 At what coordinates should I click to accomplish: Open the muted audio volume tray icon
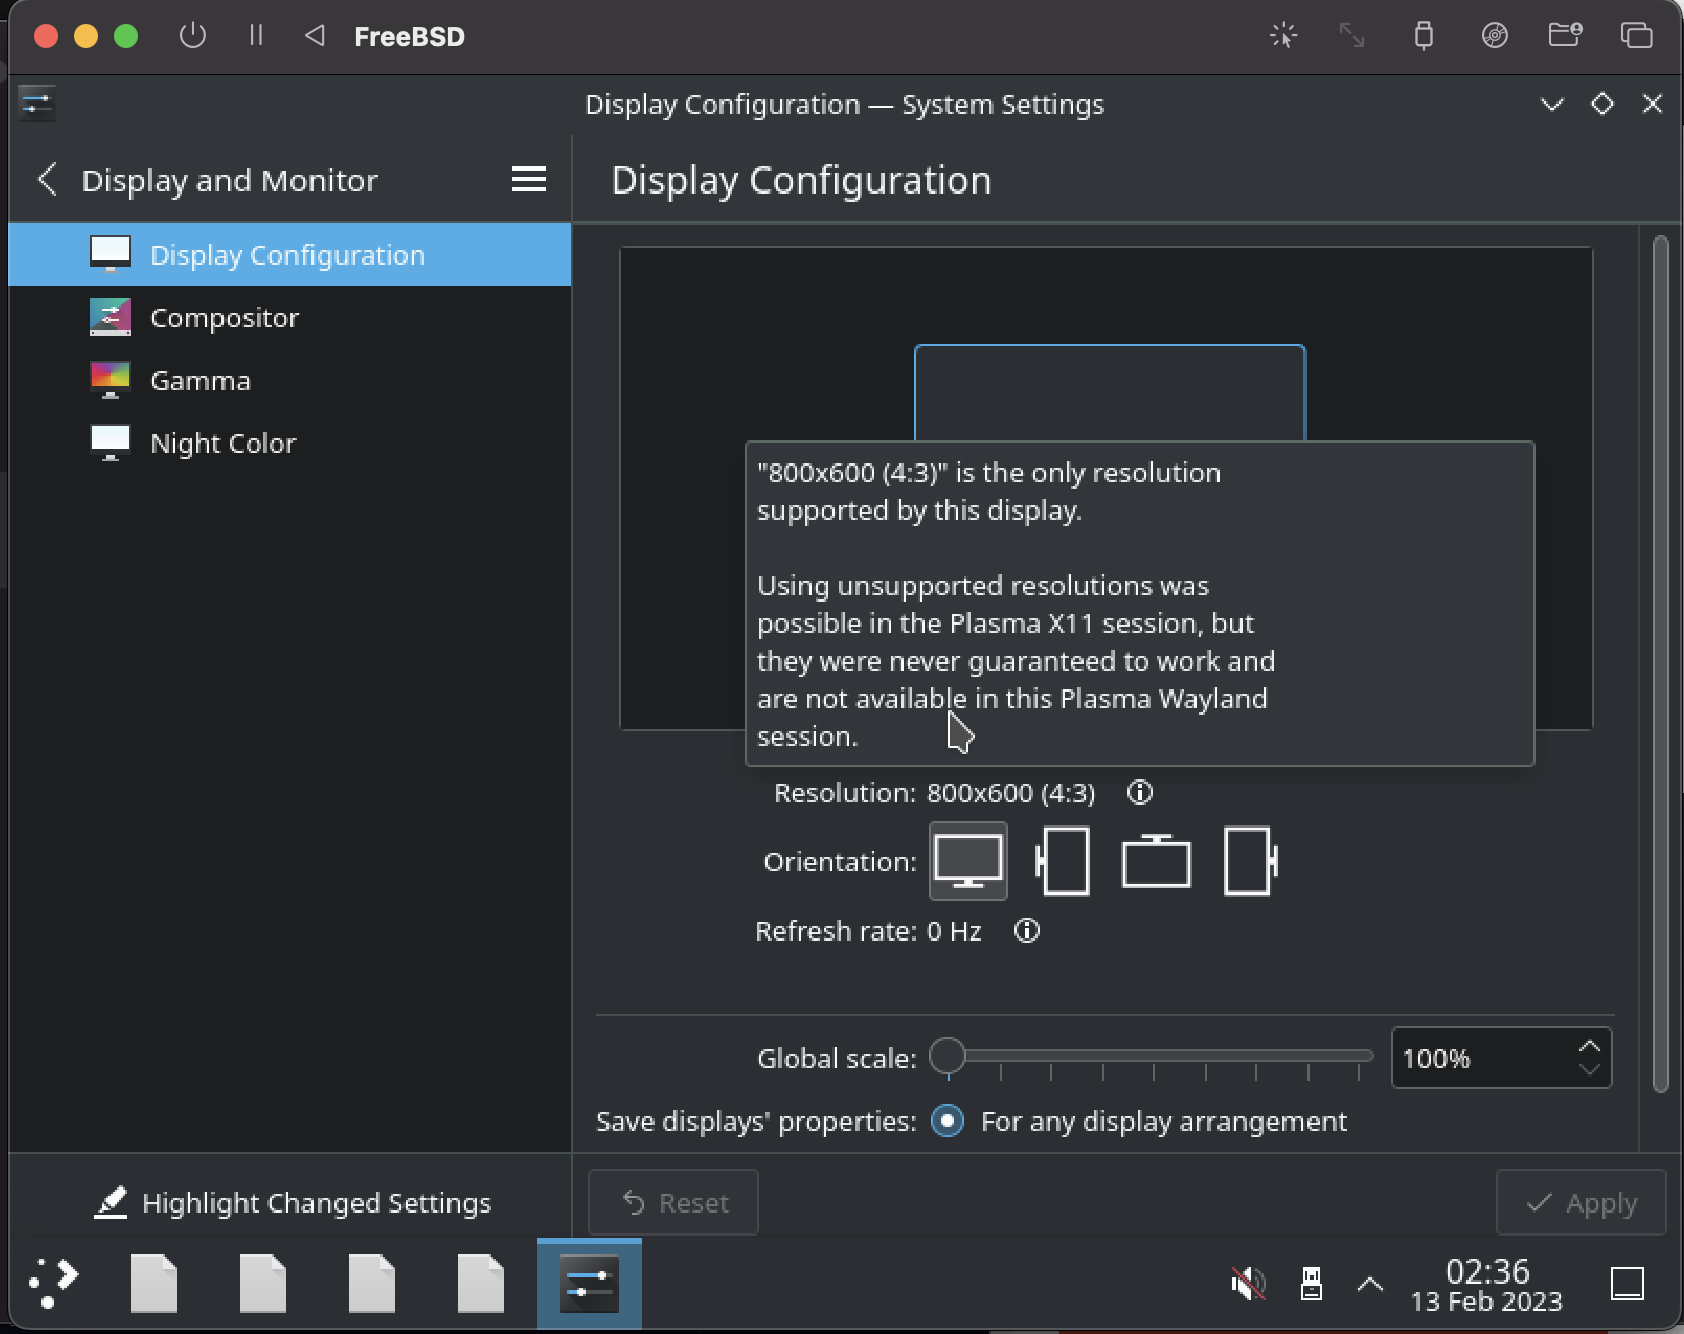point(1248,1283)
